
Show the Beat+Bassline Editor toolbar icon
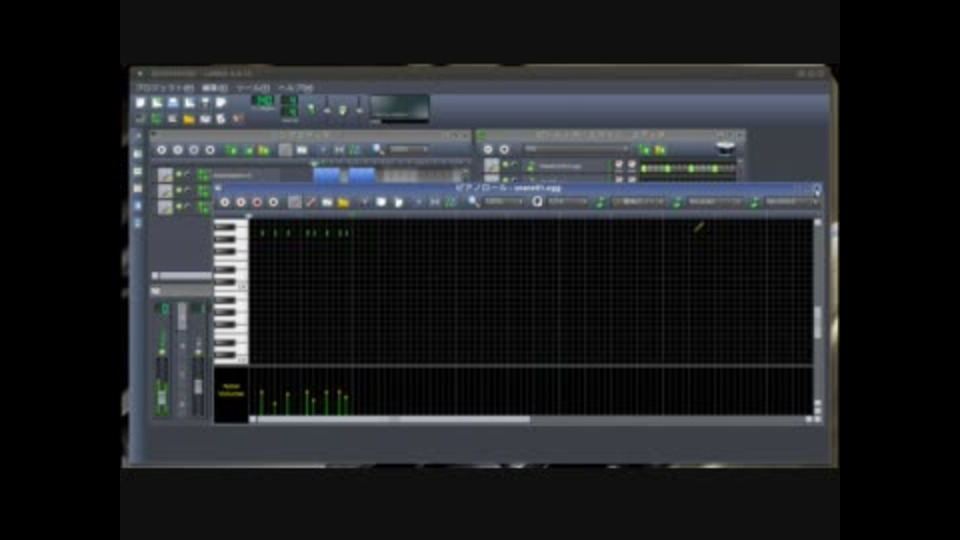(157, 119)
